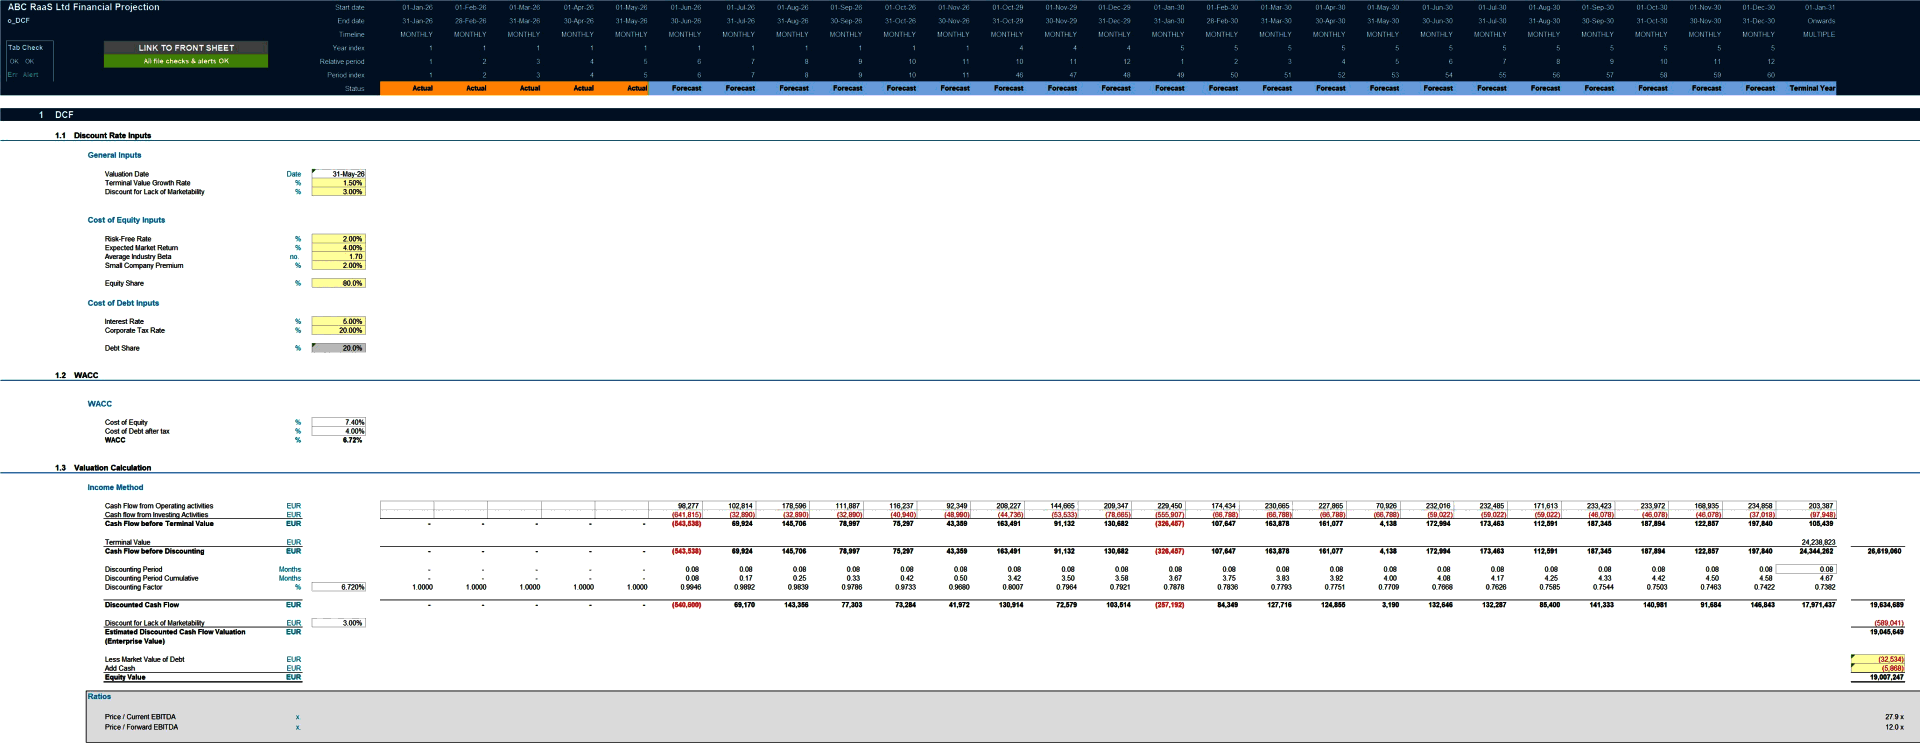Select the 'Discount Rate Inputs' heading
The height and width of the screenshot is (750, 1920).
coord(112,135)
